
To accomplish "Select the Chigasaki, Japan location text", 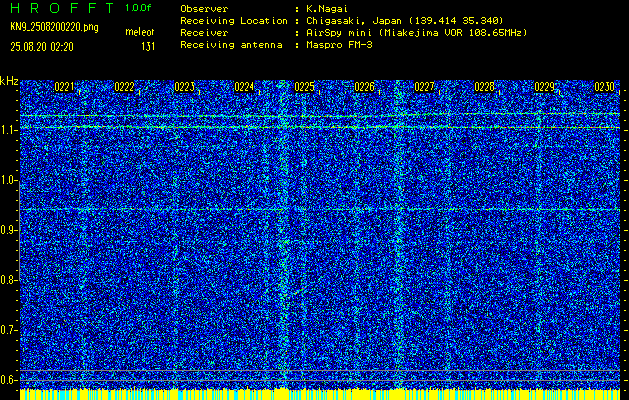I will tap(405, 20).
